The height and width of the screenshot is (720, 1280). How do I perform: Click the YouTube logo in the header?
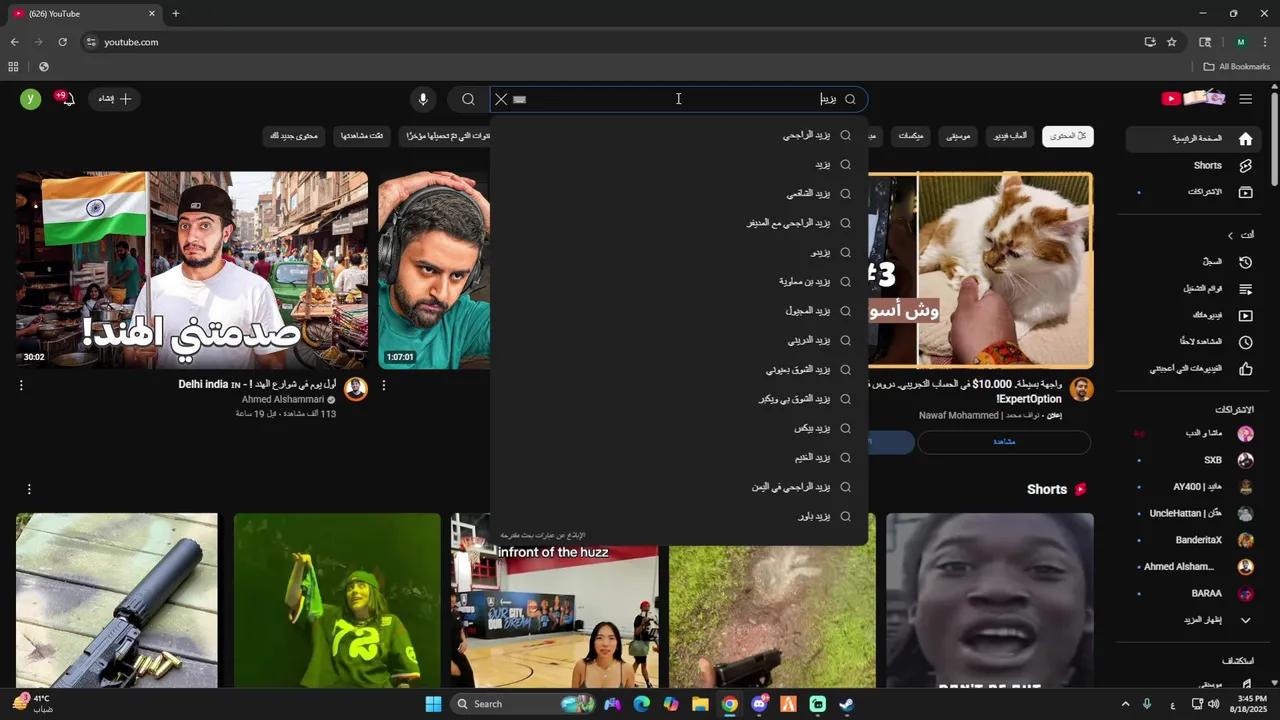pyautogui.click(x=1193, y=98)
